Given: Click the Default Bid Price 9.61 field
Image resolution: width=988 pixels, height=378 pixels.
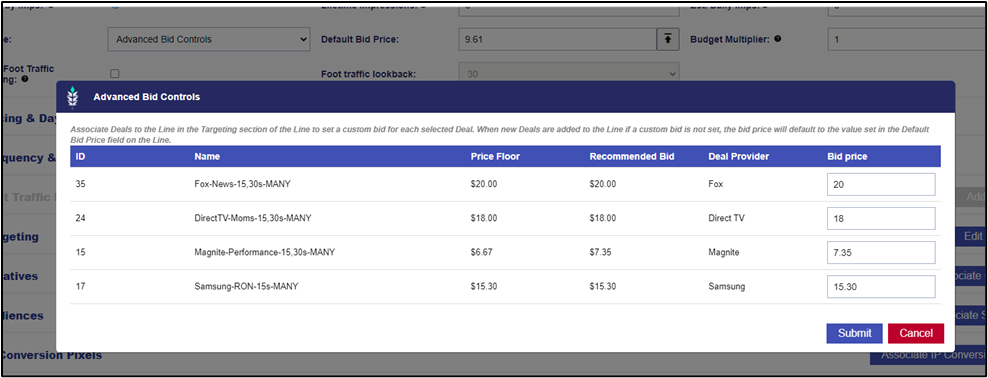Looking at the screenshot, I should tap(557, 39).
